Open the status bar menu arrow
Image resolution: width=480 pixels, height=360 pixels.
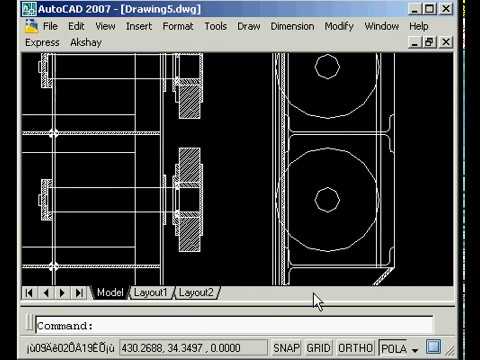(x=415, y=350)
